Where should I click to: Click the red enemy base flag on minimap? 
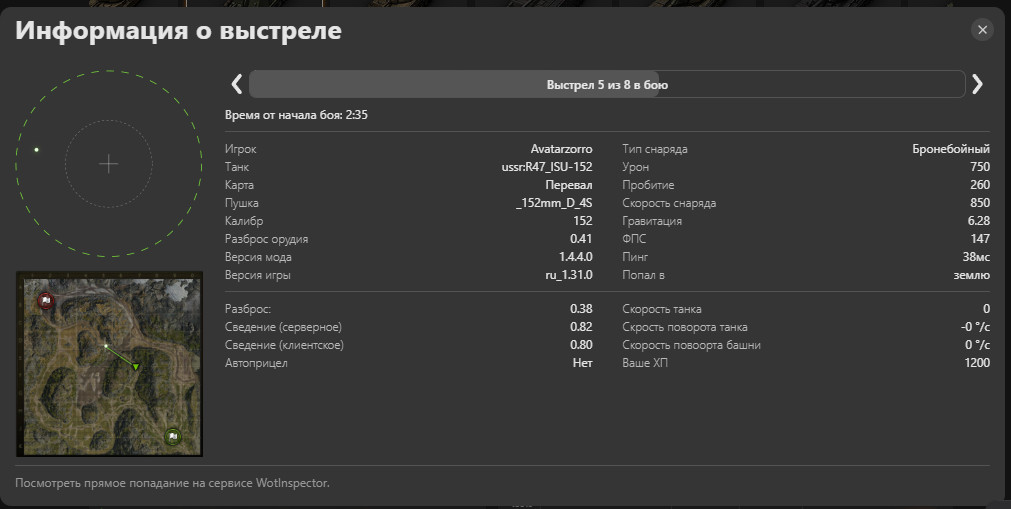tap(45, 299)
